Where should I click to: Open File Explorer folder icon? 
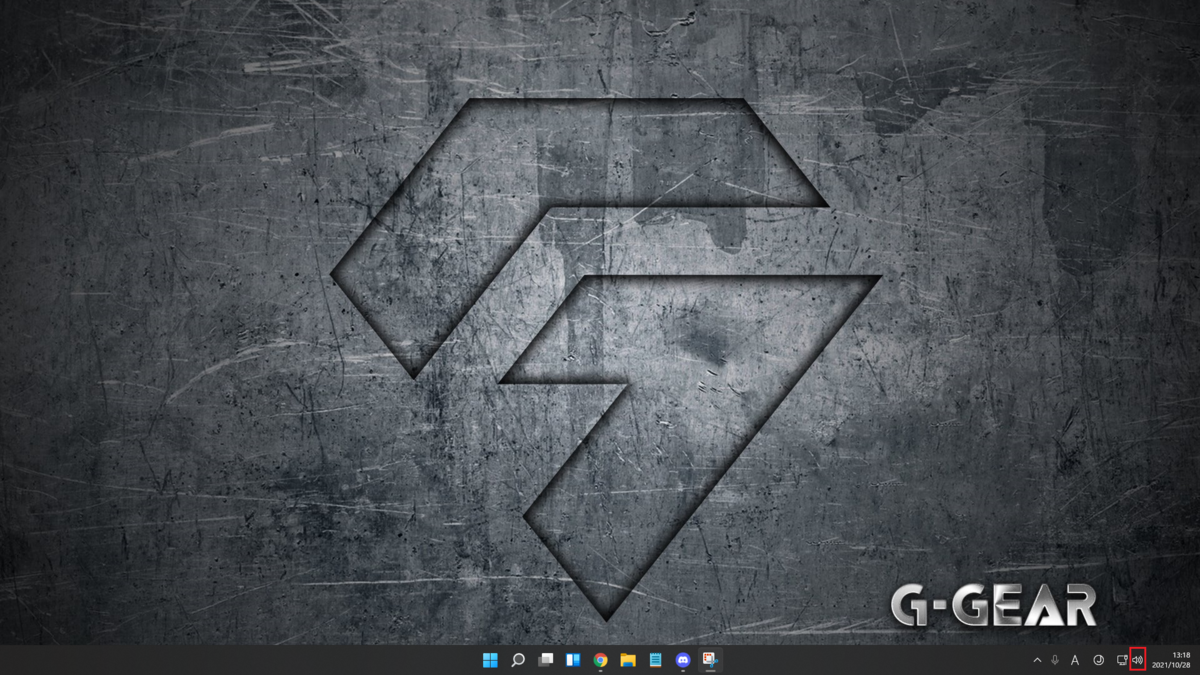628,660
